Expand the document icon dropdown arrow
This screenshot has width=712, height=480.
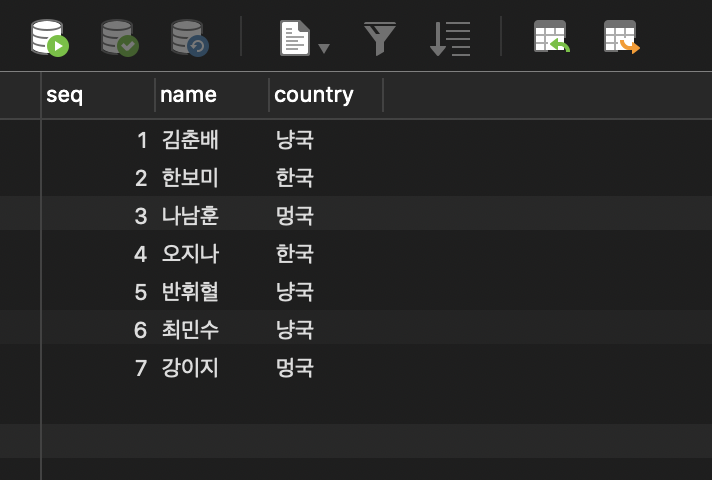324,48
